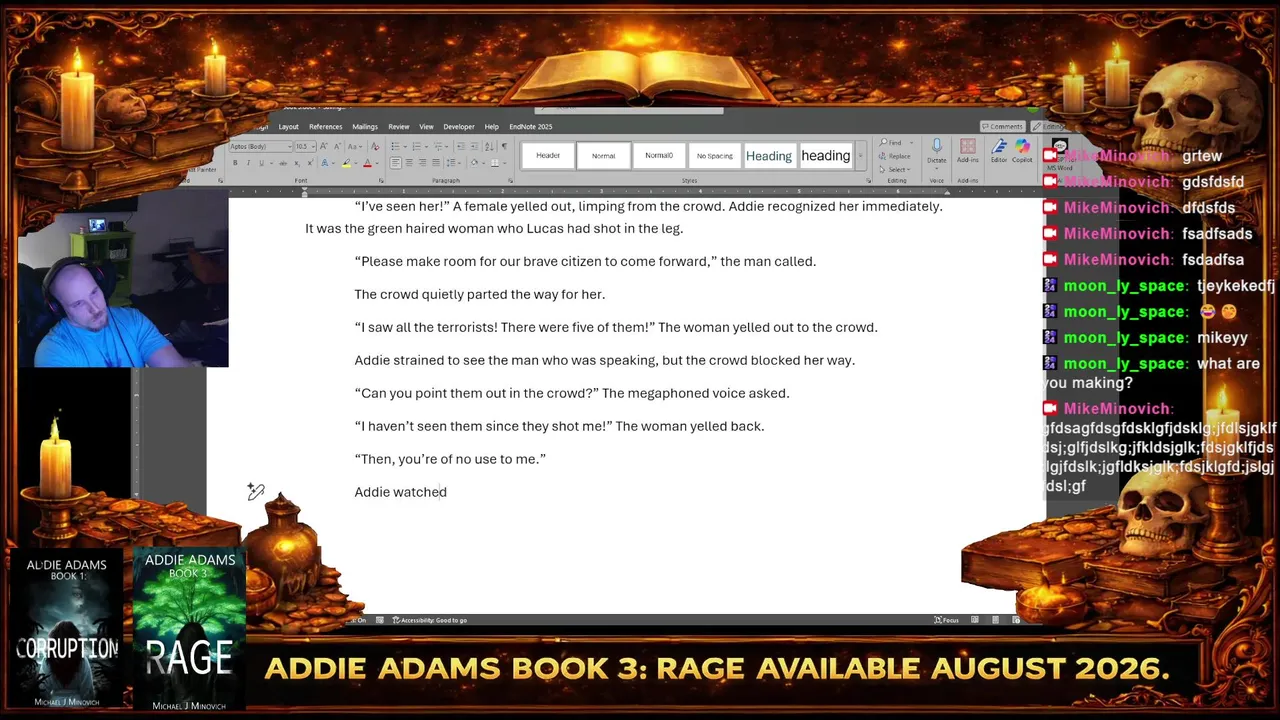Open the Developer ribbon tab
The height and width of the screenshot is (720, 1280).
tap(459, 127)
